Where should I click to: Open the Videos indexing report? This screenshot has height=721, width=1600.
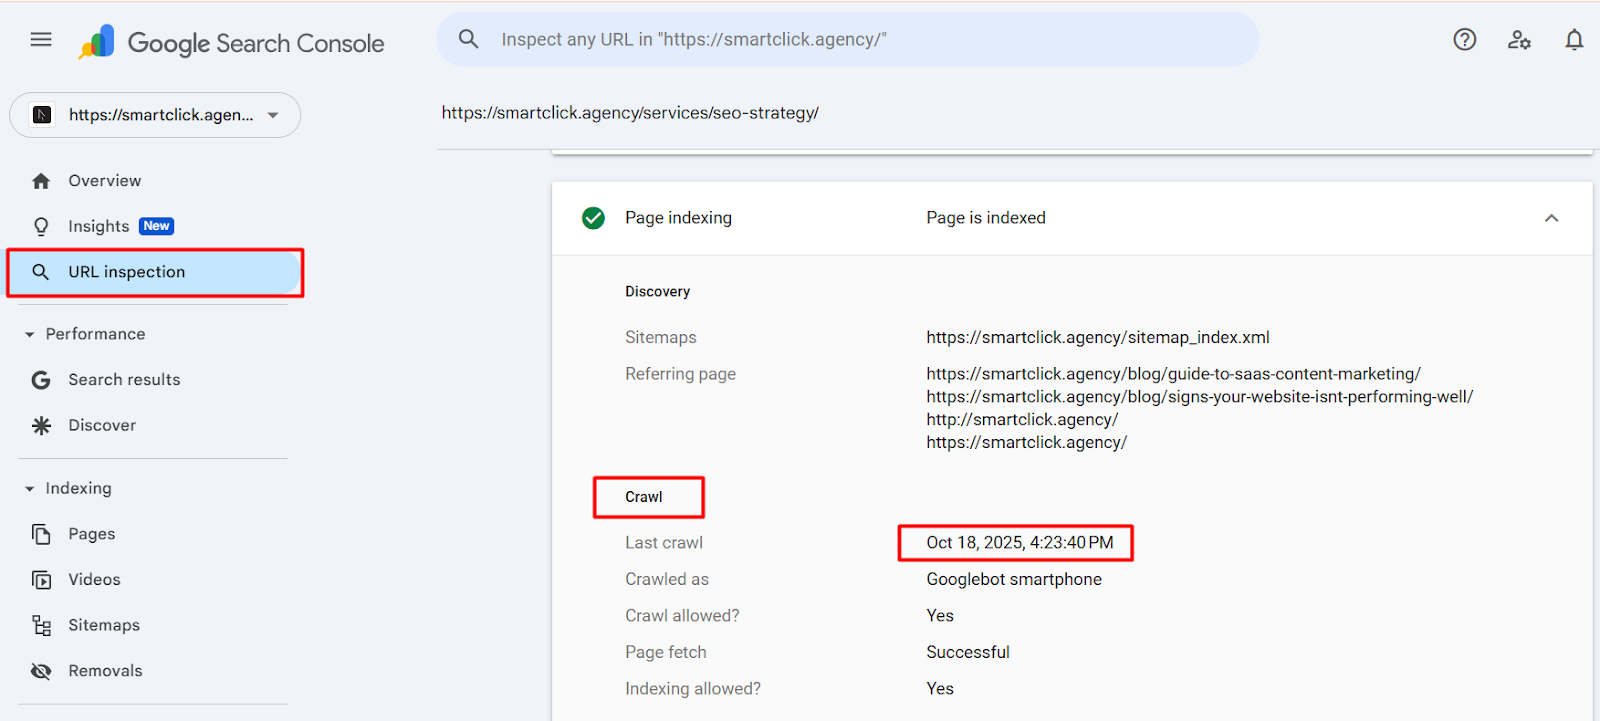pos(94,580)
